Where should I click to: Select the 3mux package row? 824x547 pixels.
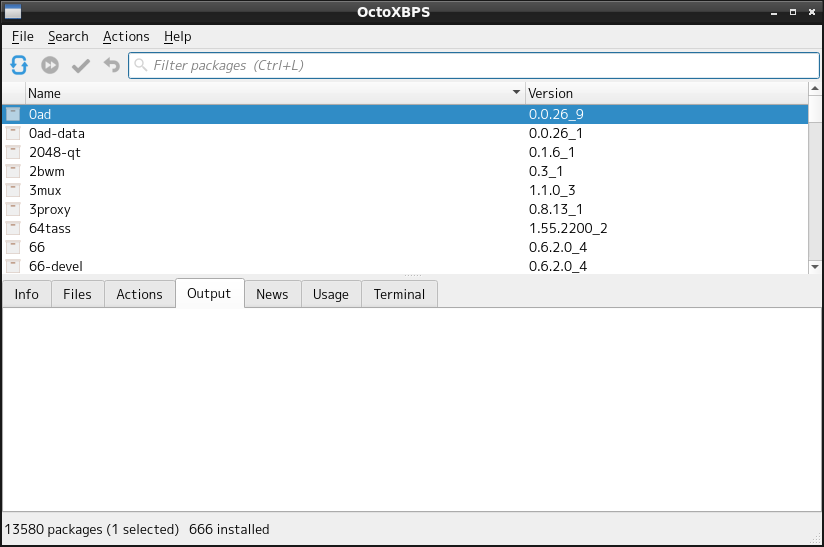pos(405,190)
